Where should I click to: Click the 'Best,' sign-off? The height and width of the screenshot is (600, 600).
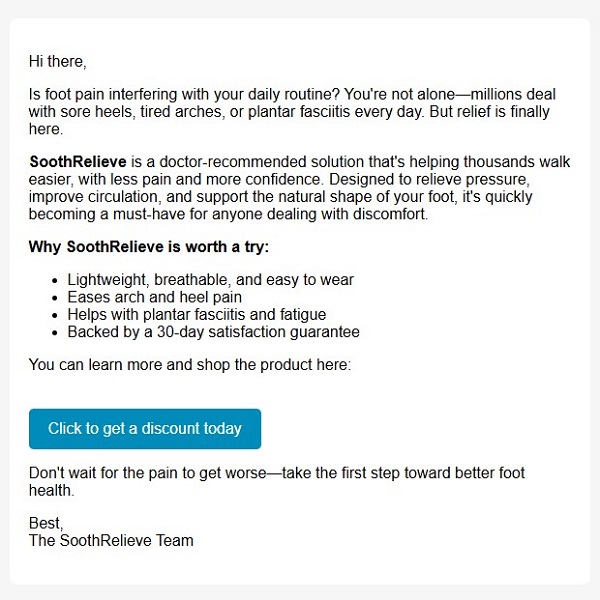tap(46, 523)
